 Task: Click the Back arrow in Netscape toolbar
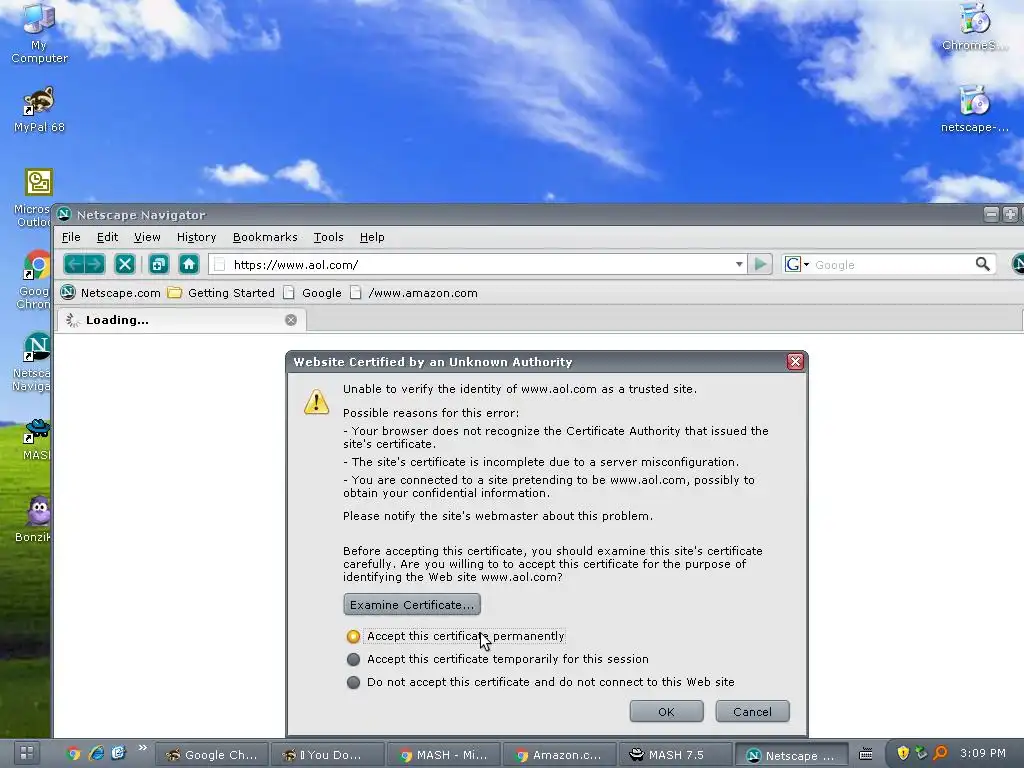tap(74, 264)
